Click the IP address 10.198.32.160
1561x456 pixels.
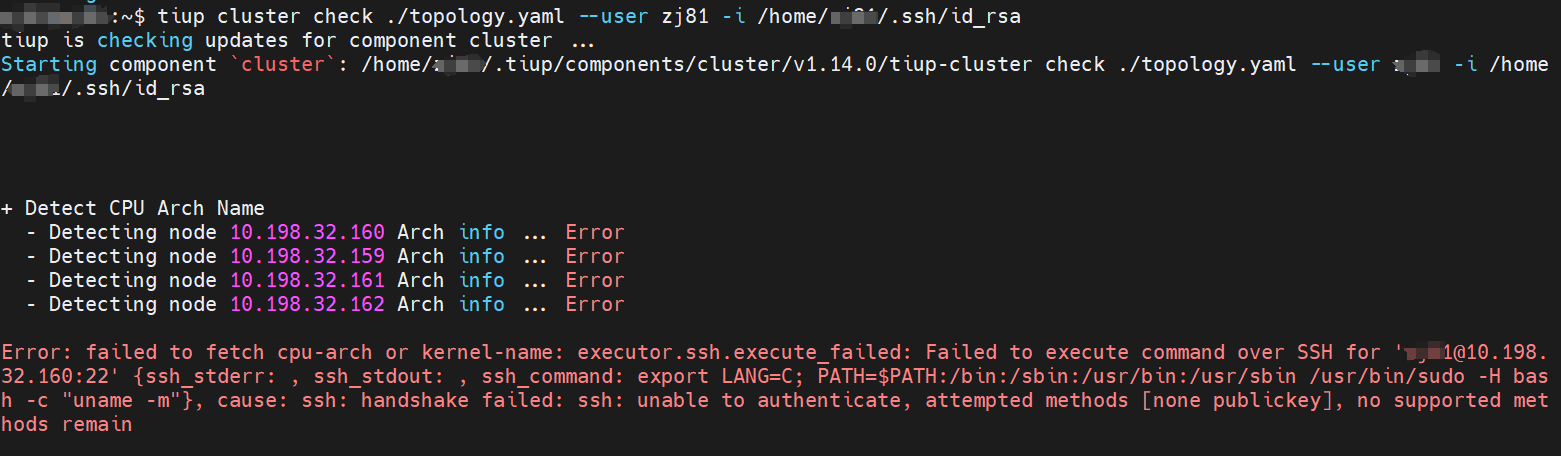pos(307,232)
